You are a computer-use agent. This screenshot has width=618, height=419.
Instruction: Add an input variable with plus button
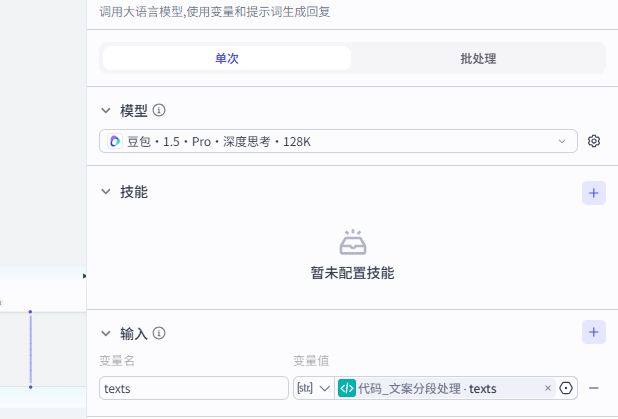point(594,333)
